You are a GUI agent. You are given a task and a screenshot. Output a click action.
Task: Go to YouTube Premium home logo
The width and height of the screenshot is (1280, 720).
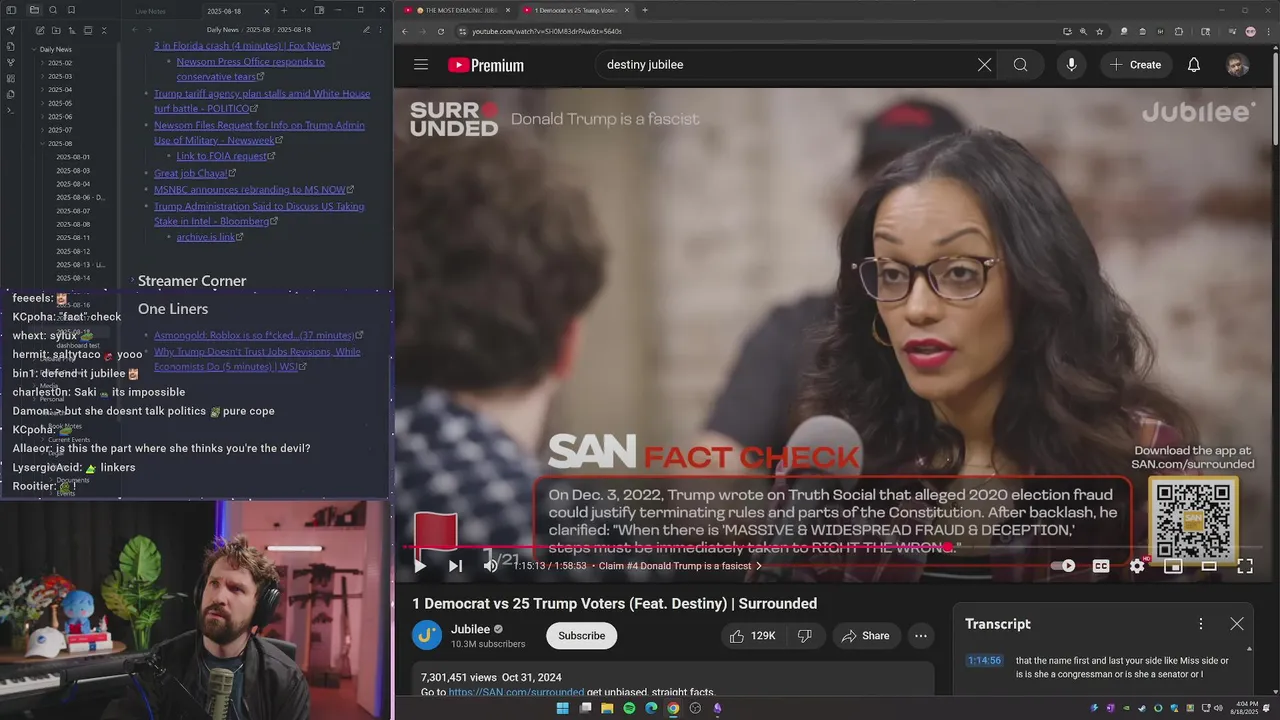(x=486, y=65)
